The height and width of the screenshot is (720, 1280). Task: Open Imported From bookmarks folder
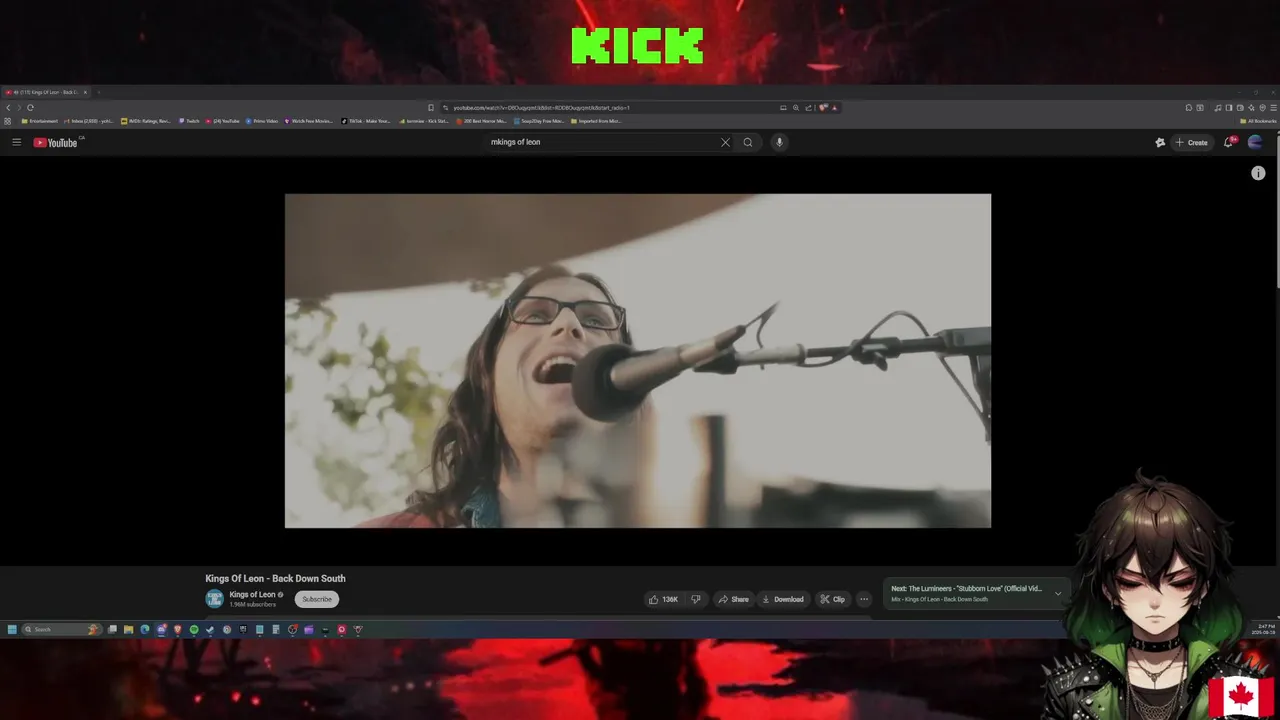click(596, 121)
